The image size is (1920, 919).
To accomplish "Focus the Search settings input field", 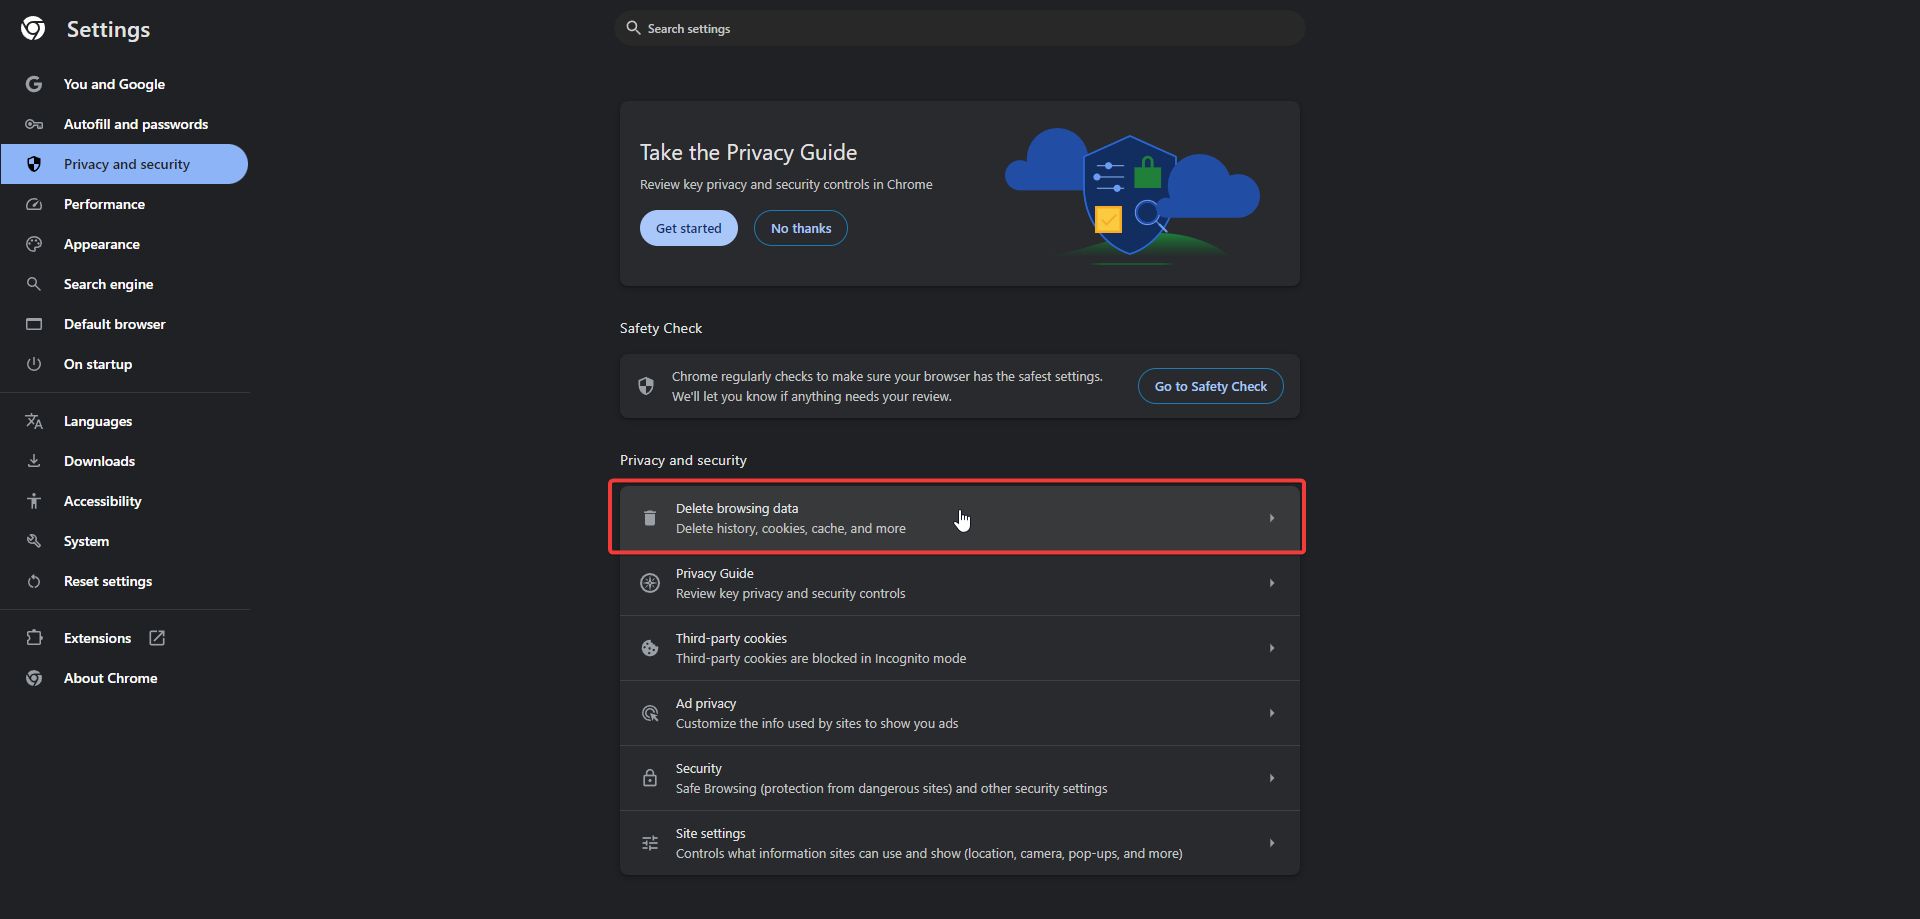I will (x=960, y=28).
